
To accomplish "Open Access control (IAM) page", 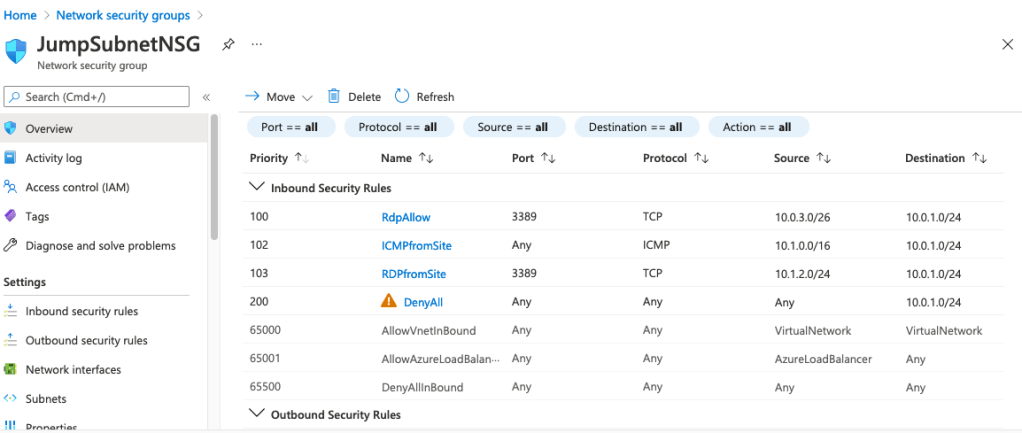I will [76, 187].
